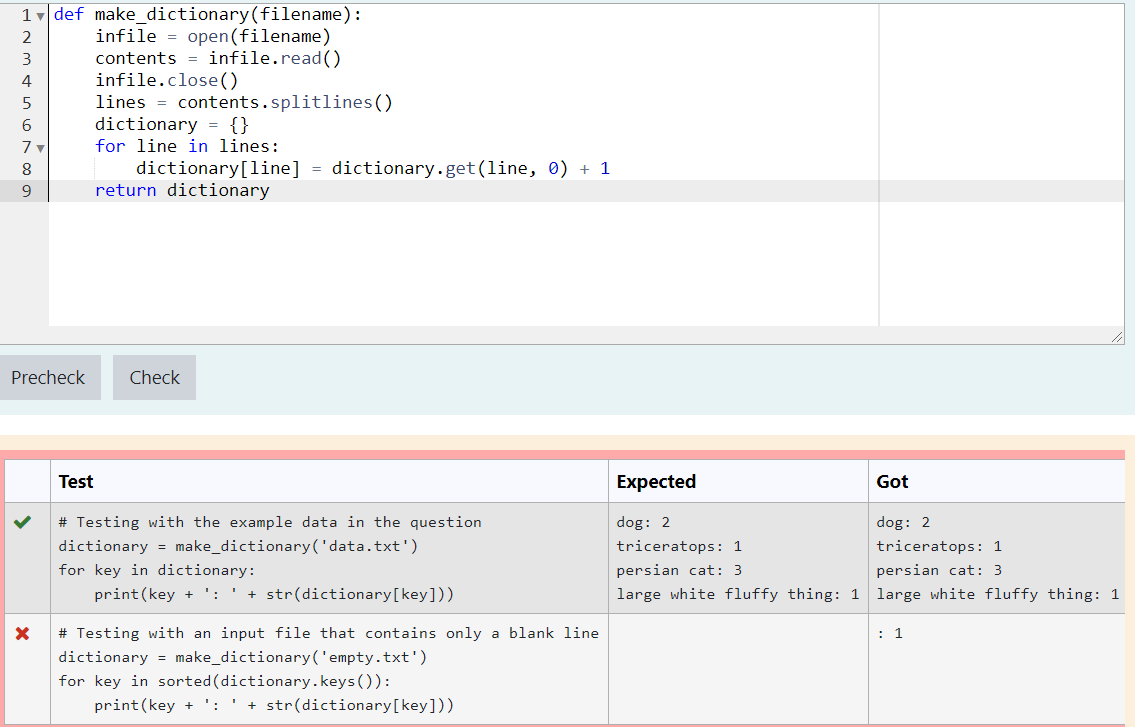Click the dictionary.get(line, 0) + 1 line

point(373,169)
